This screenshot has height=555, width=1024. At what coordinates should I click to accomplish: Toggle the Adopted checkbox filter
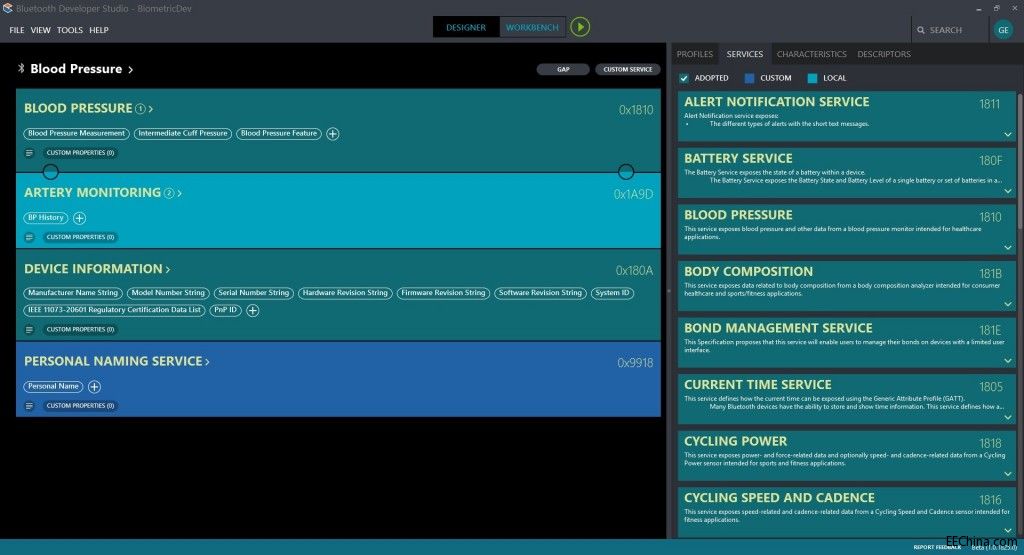[684, 78]
